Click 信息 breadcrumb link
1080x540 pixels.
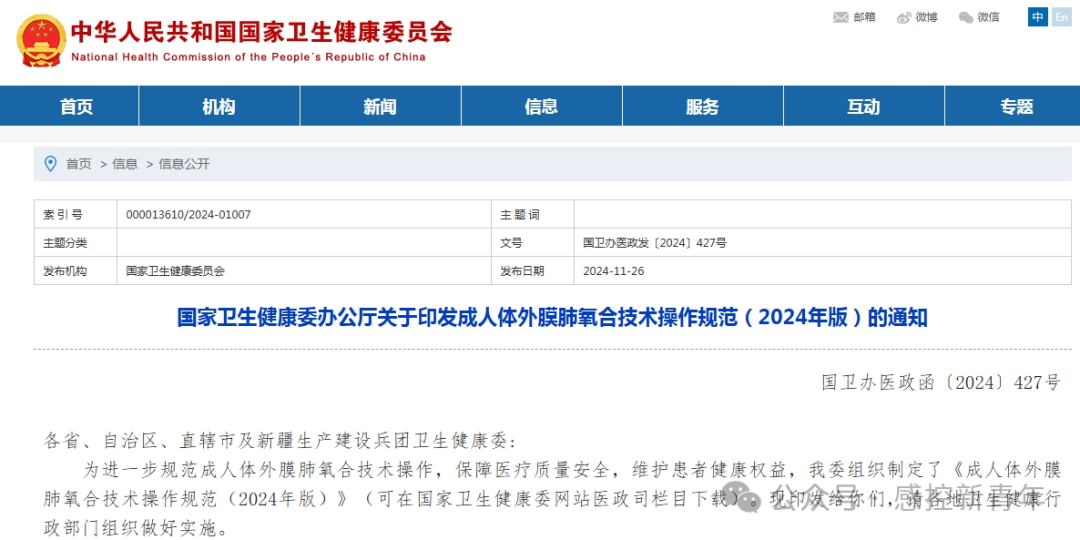pyautogui.click(x=125, y=164)
